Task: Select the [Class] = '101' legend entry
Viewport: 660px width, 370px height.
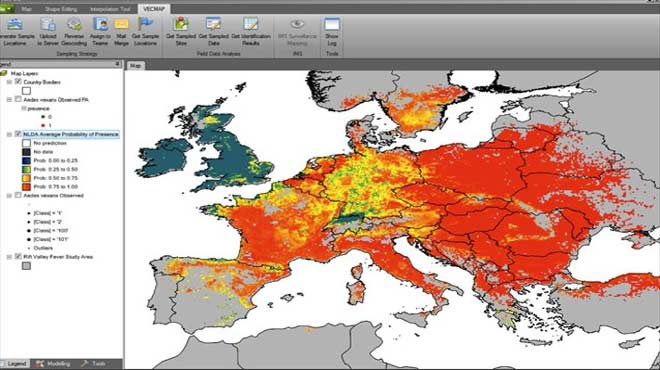Action: pos(51,239)
